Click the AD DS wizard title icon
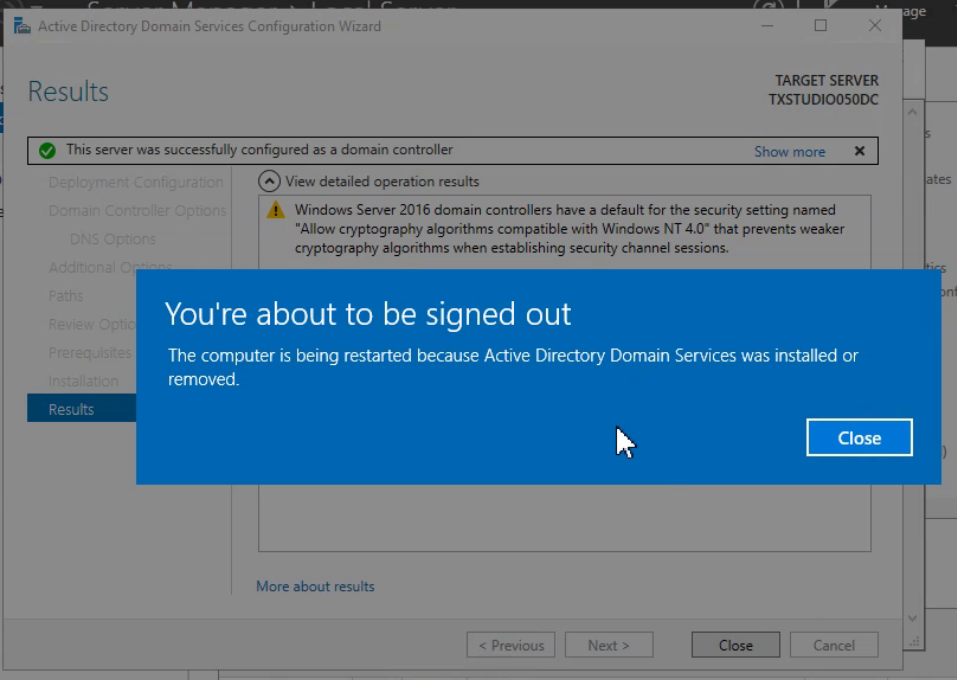This screenshot has width=957, height=680. click(22, 26)
